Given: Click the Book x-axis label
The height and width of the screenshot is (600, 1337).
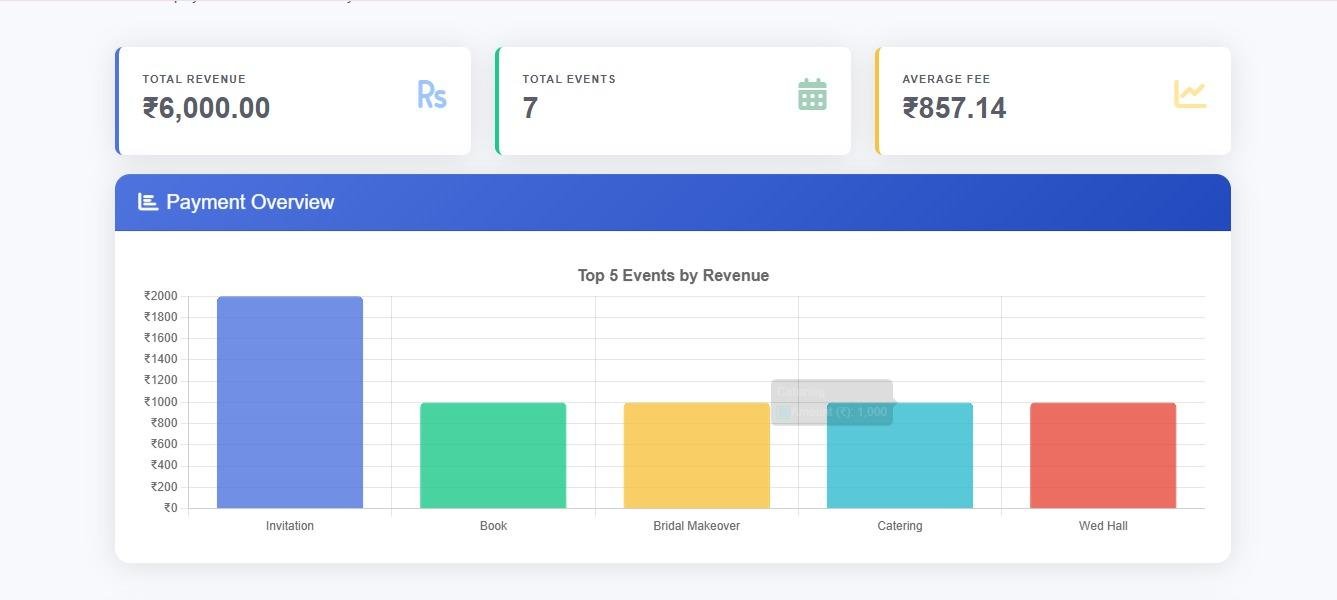Looking at the screenshot, I should 493,526.
